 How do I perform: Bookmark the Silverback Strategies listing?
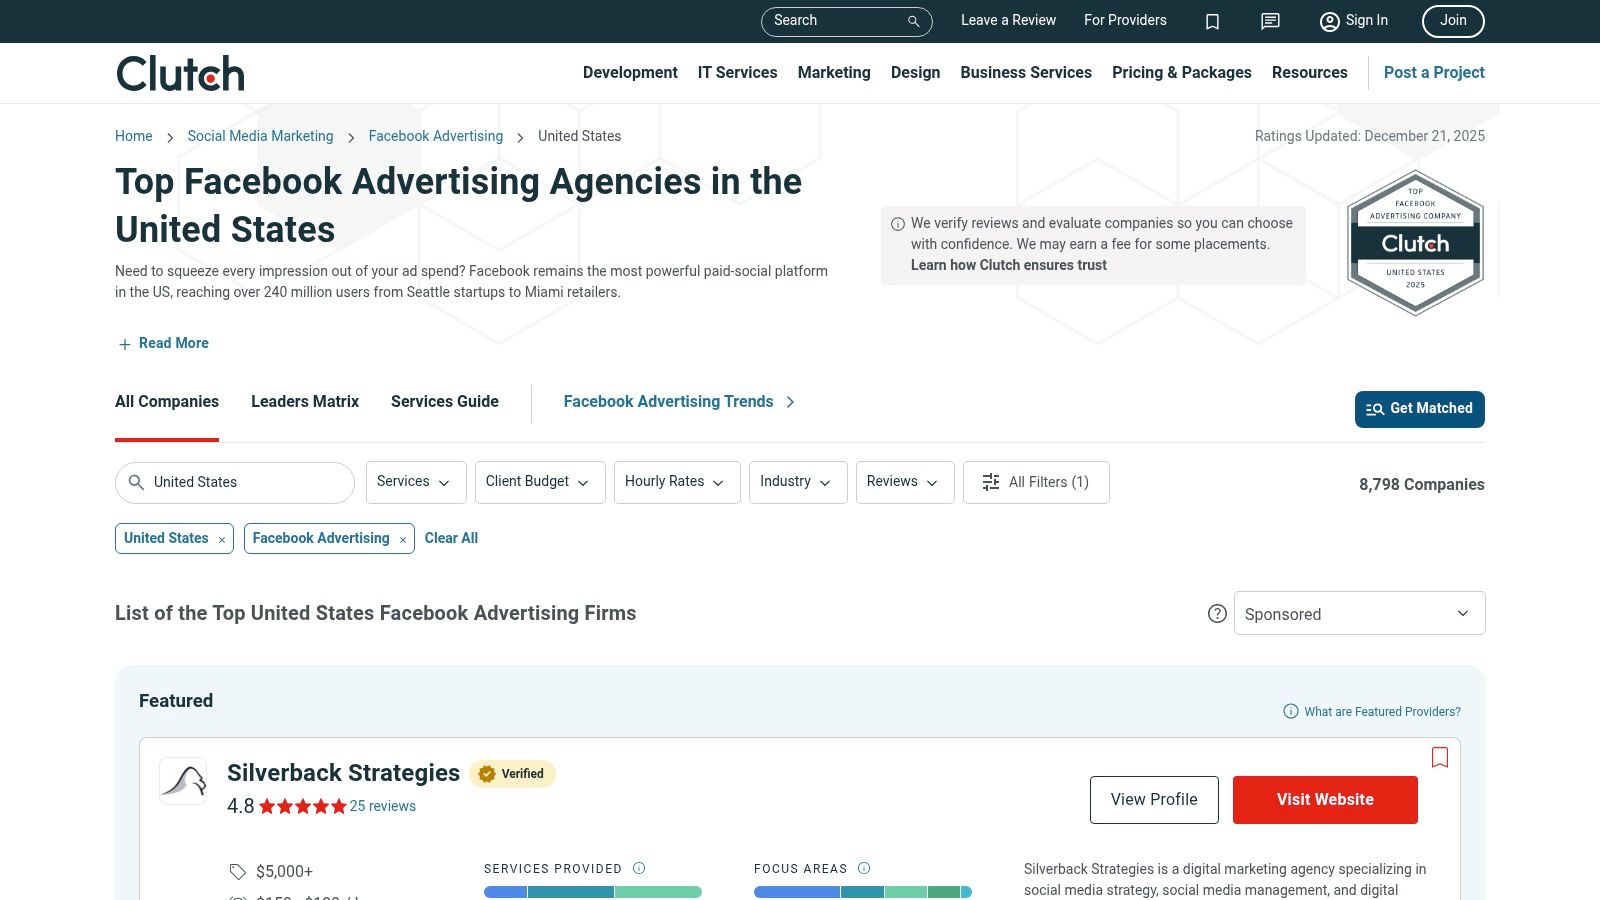coord(1440,757)
